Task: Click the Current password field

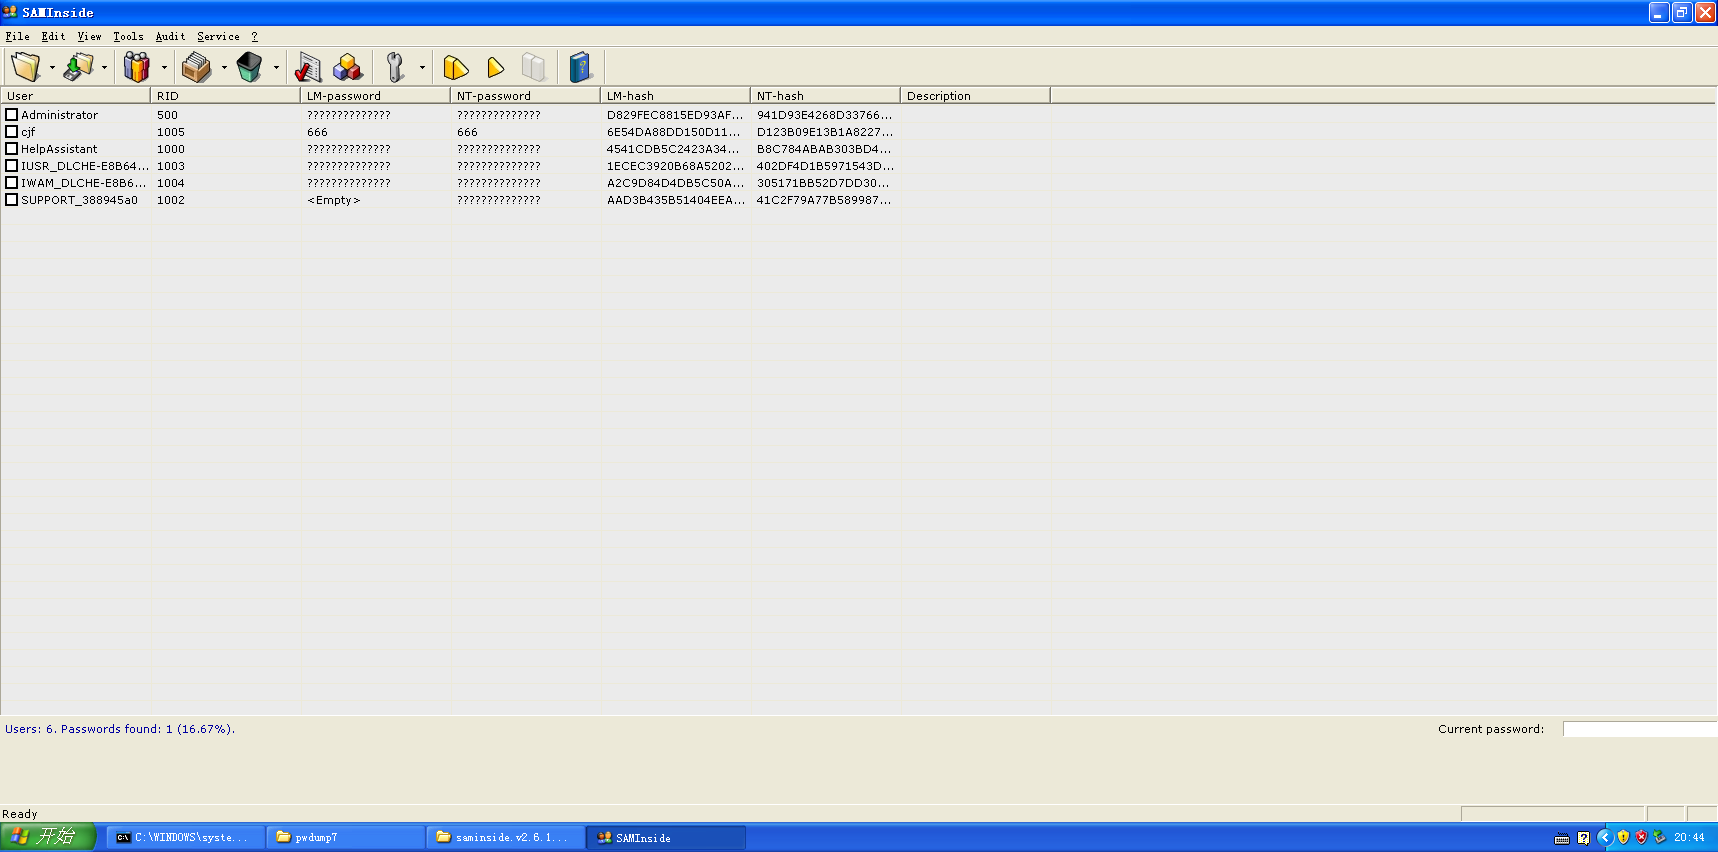Action: click(1640, 729)
